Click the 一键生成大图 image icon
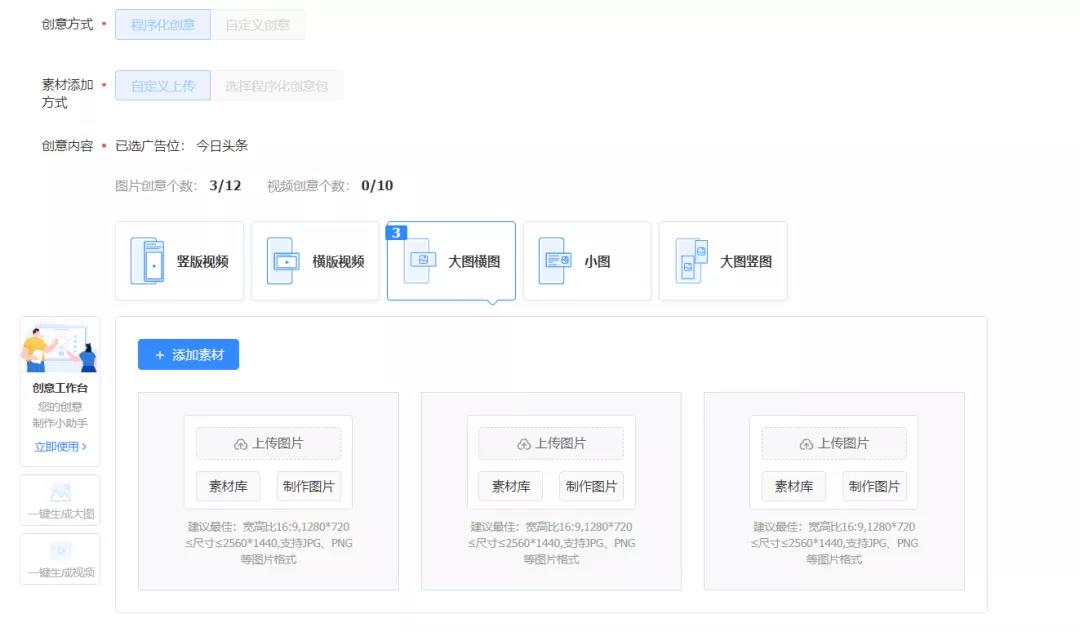The image size is (1080, 632). pos(60,493)
